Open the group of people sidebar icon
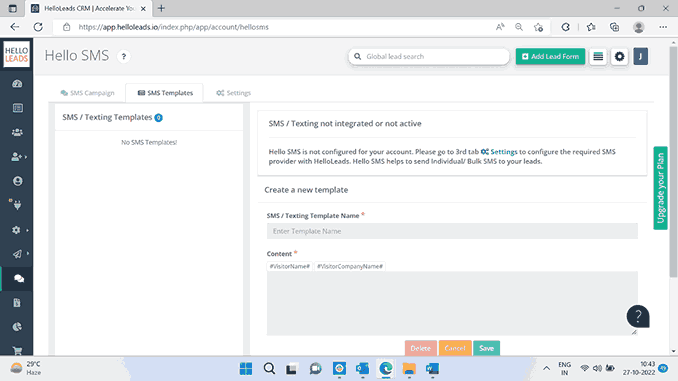The image size is (678, 381). (17, 132)
